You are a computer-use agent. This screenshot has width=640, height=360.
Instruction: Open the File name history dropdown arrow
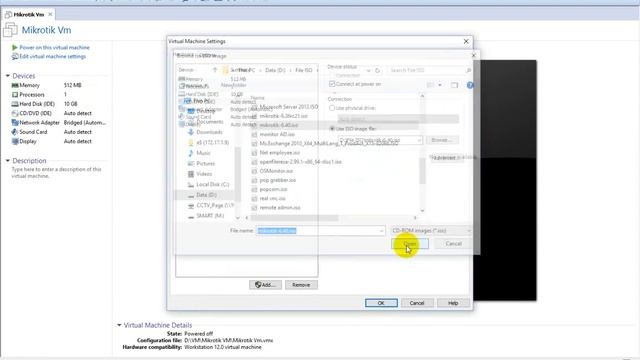point(382,231)
